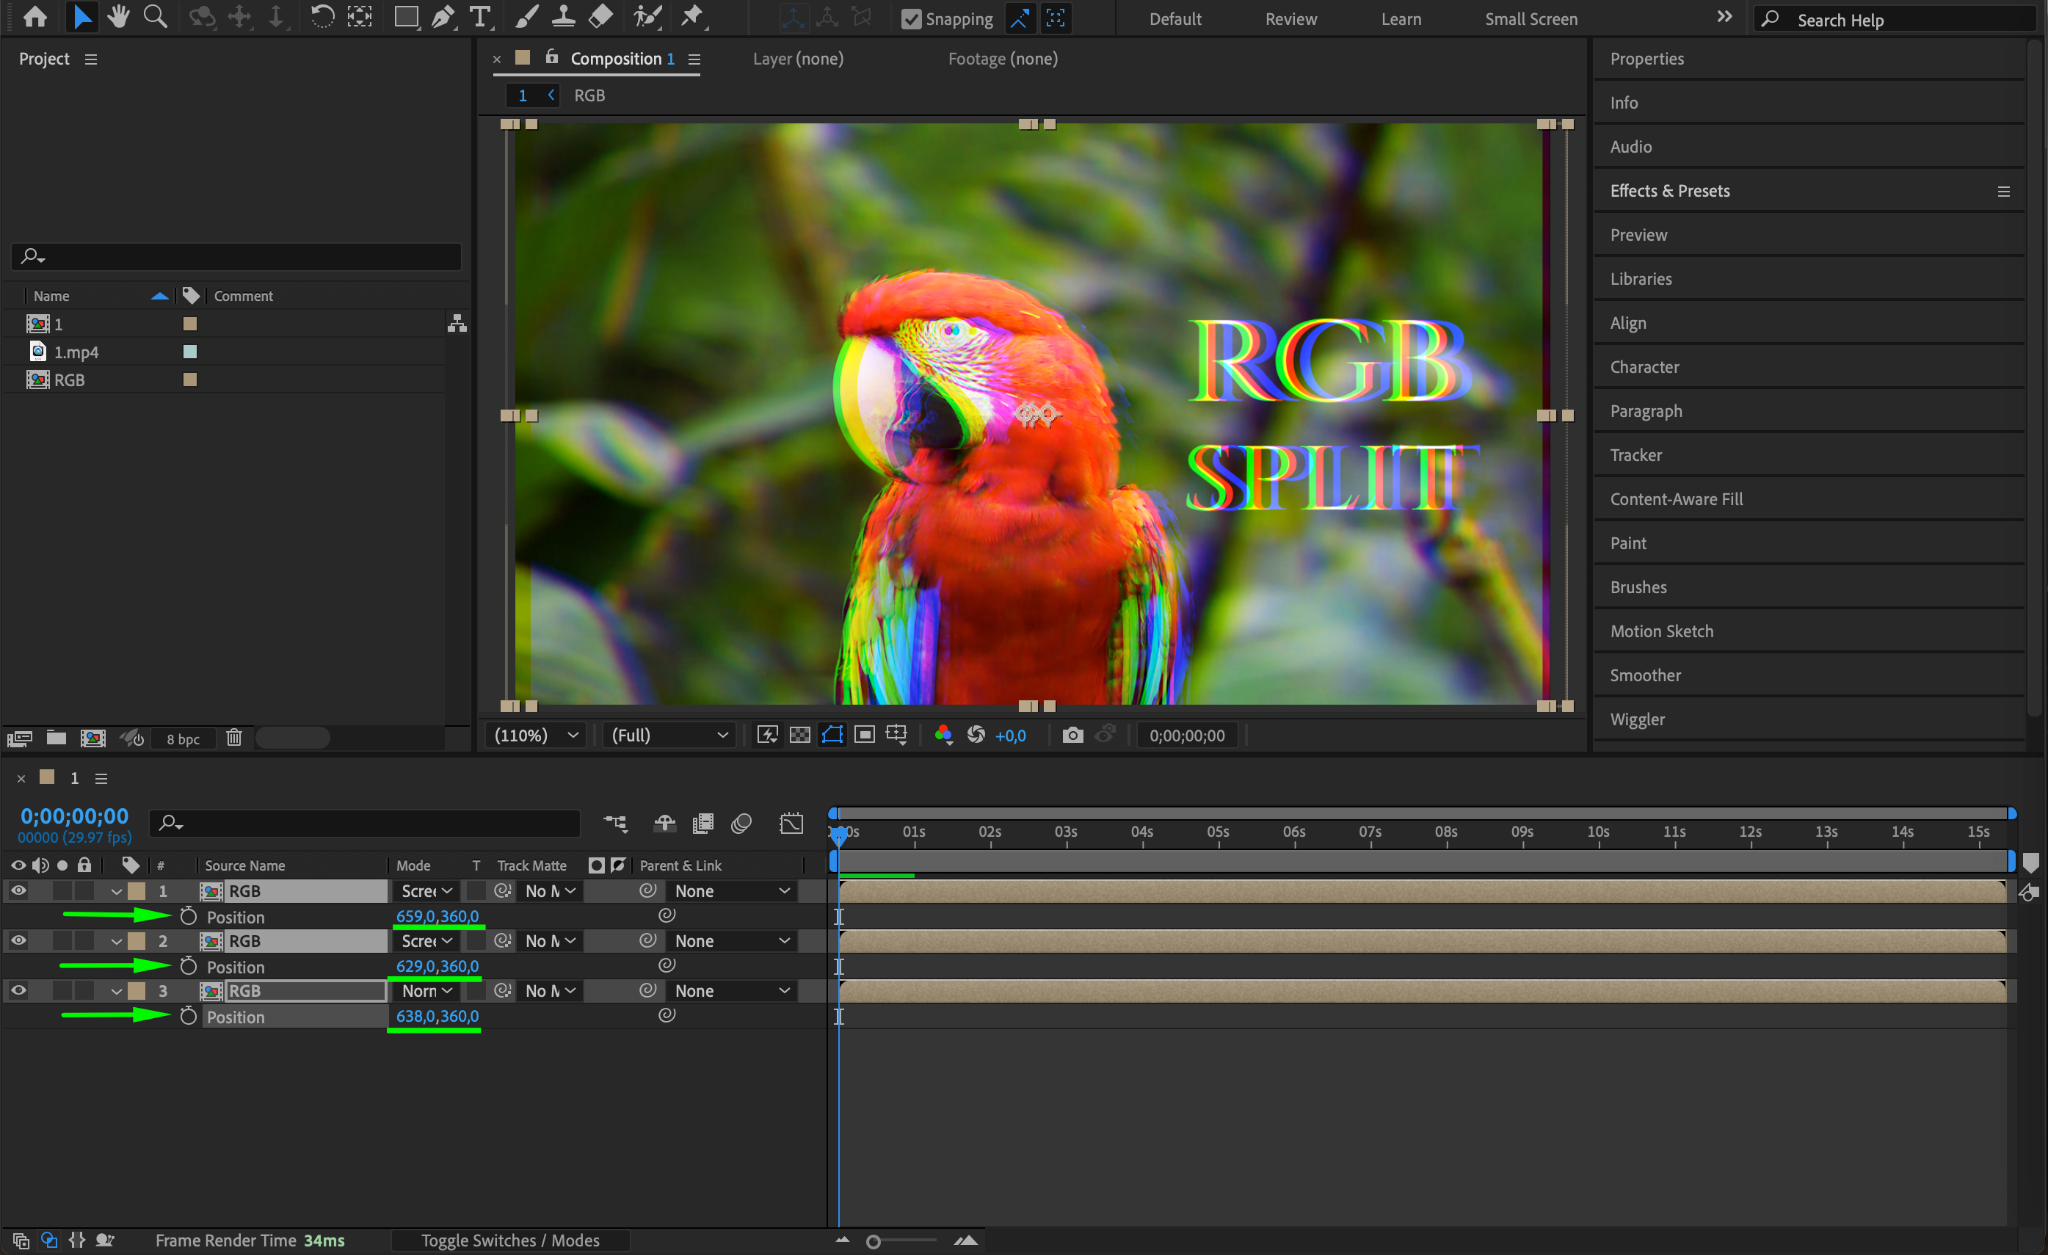Click the delete trash icon in Project panel
The image size is (2048, 1255).
[x=234, y=738]
